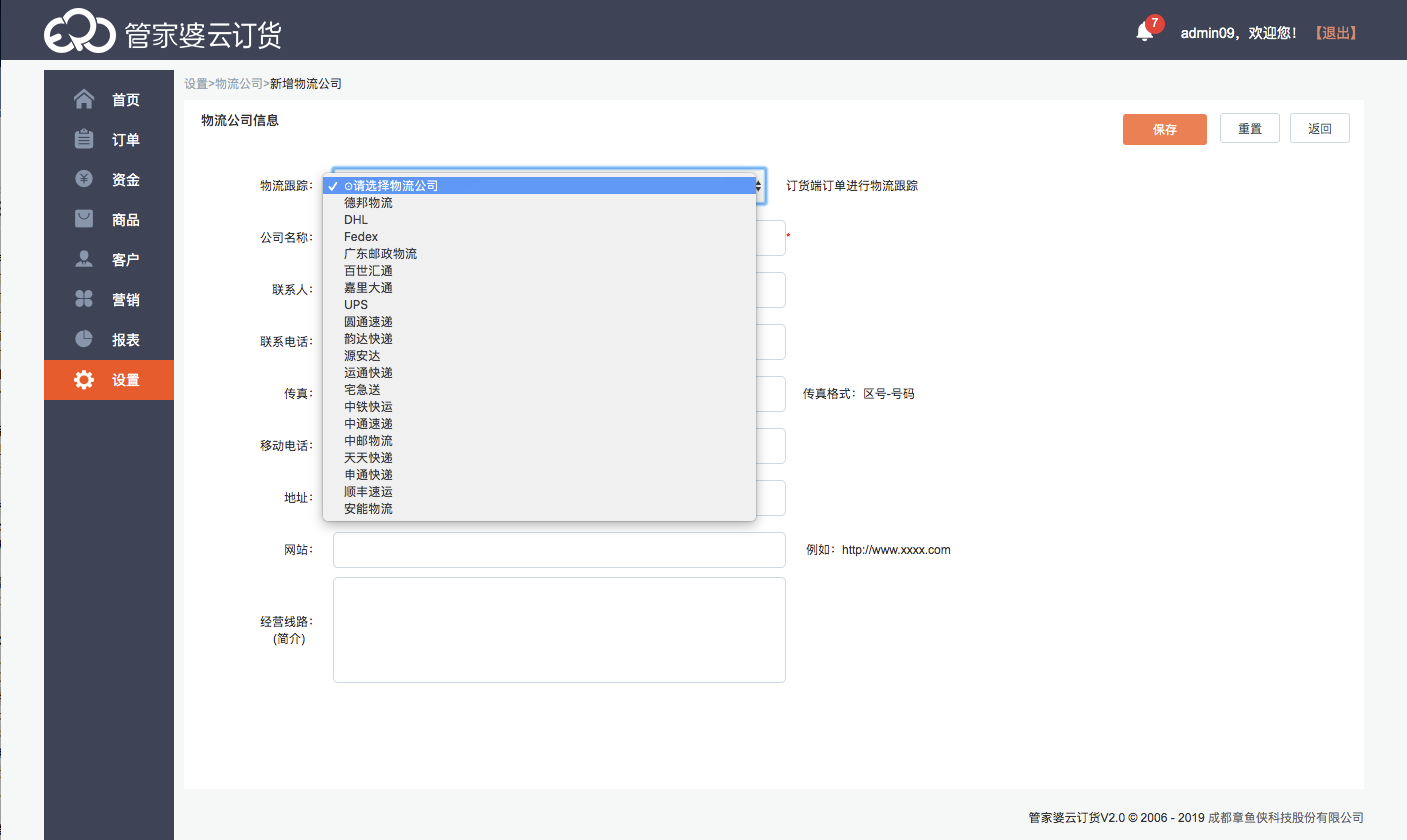
Task: Click the 退出 logout link
Action: click(1335, 33)
